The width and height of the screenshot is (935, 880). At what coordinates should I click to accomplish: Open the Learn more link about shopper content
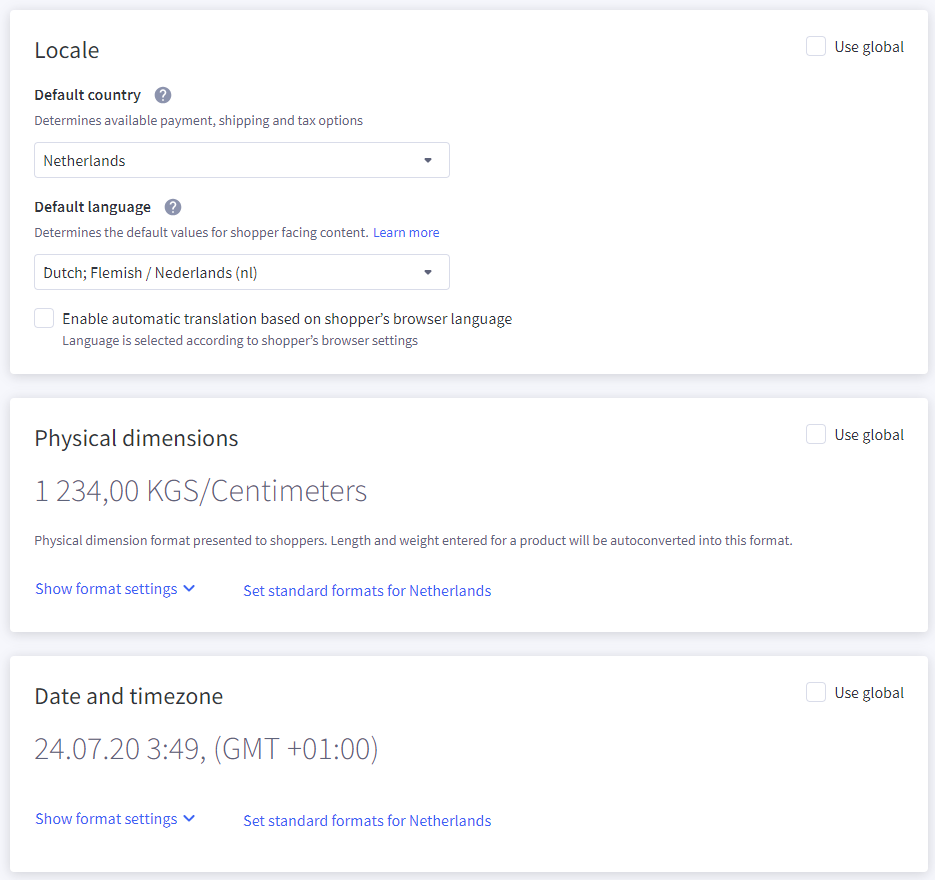click(x=406, y=232)
